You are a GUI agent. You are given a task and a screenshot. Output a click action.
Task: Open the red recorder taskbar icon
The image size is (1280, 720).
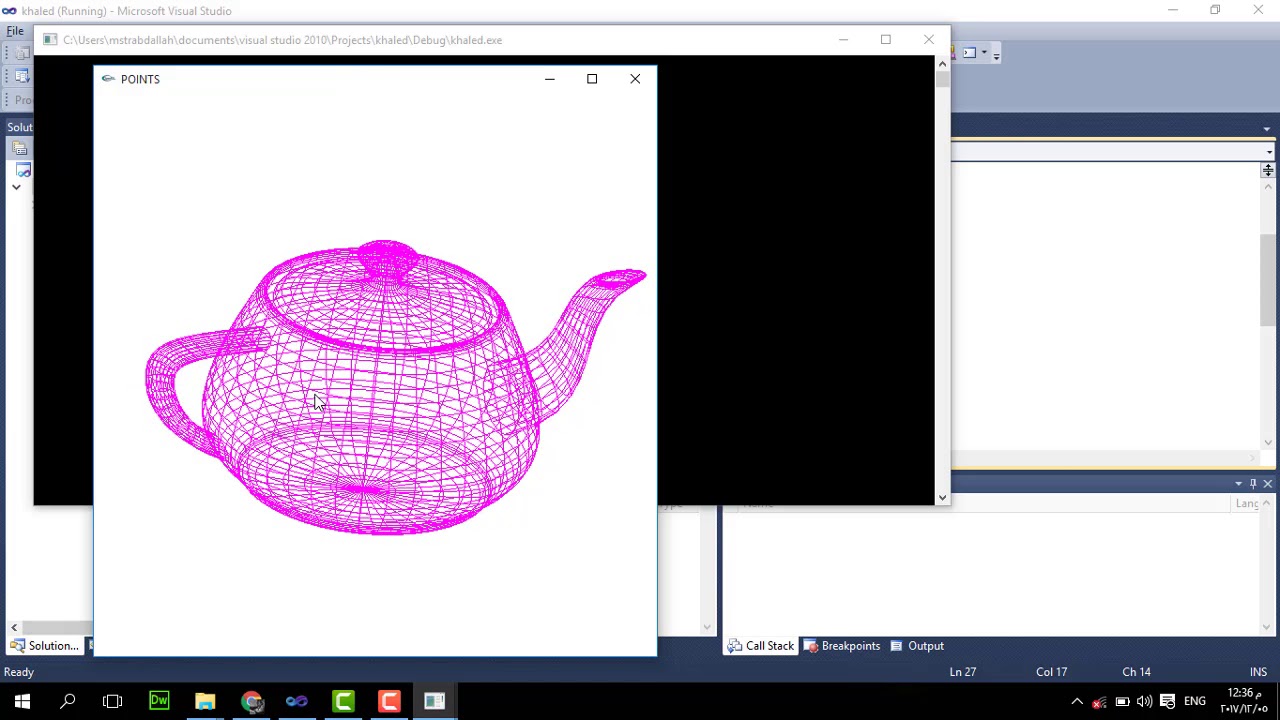tap(389, 701)
